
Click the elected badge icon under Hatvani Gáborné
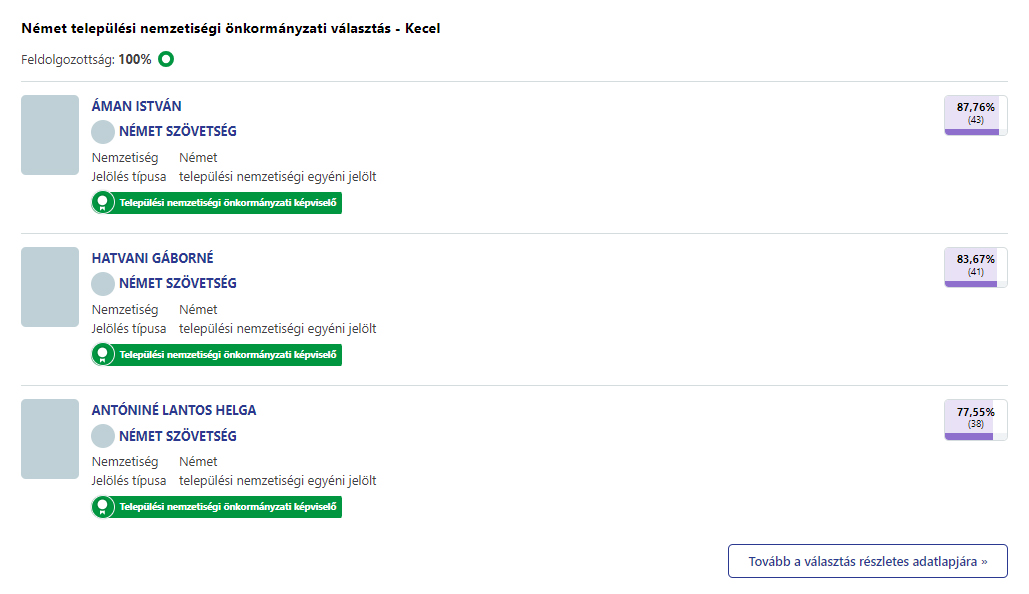(x=102, y=355)
